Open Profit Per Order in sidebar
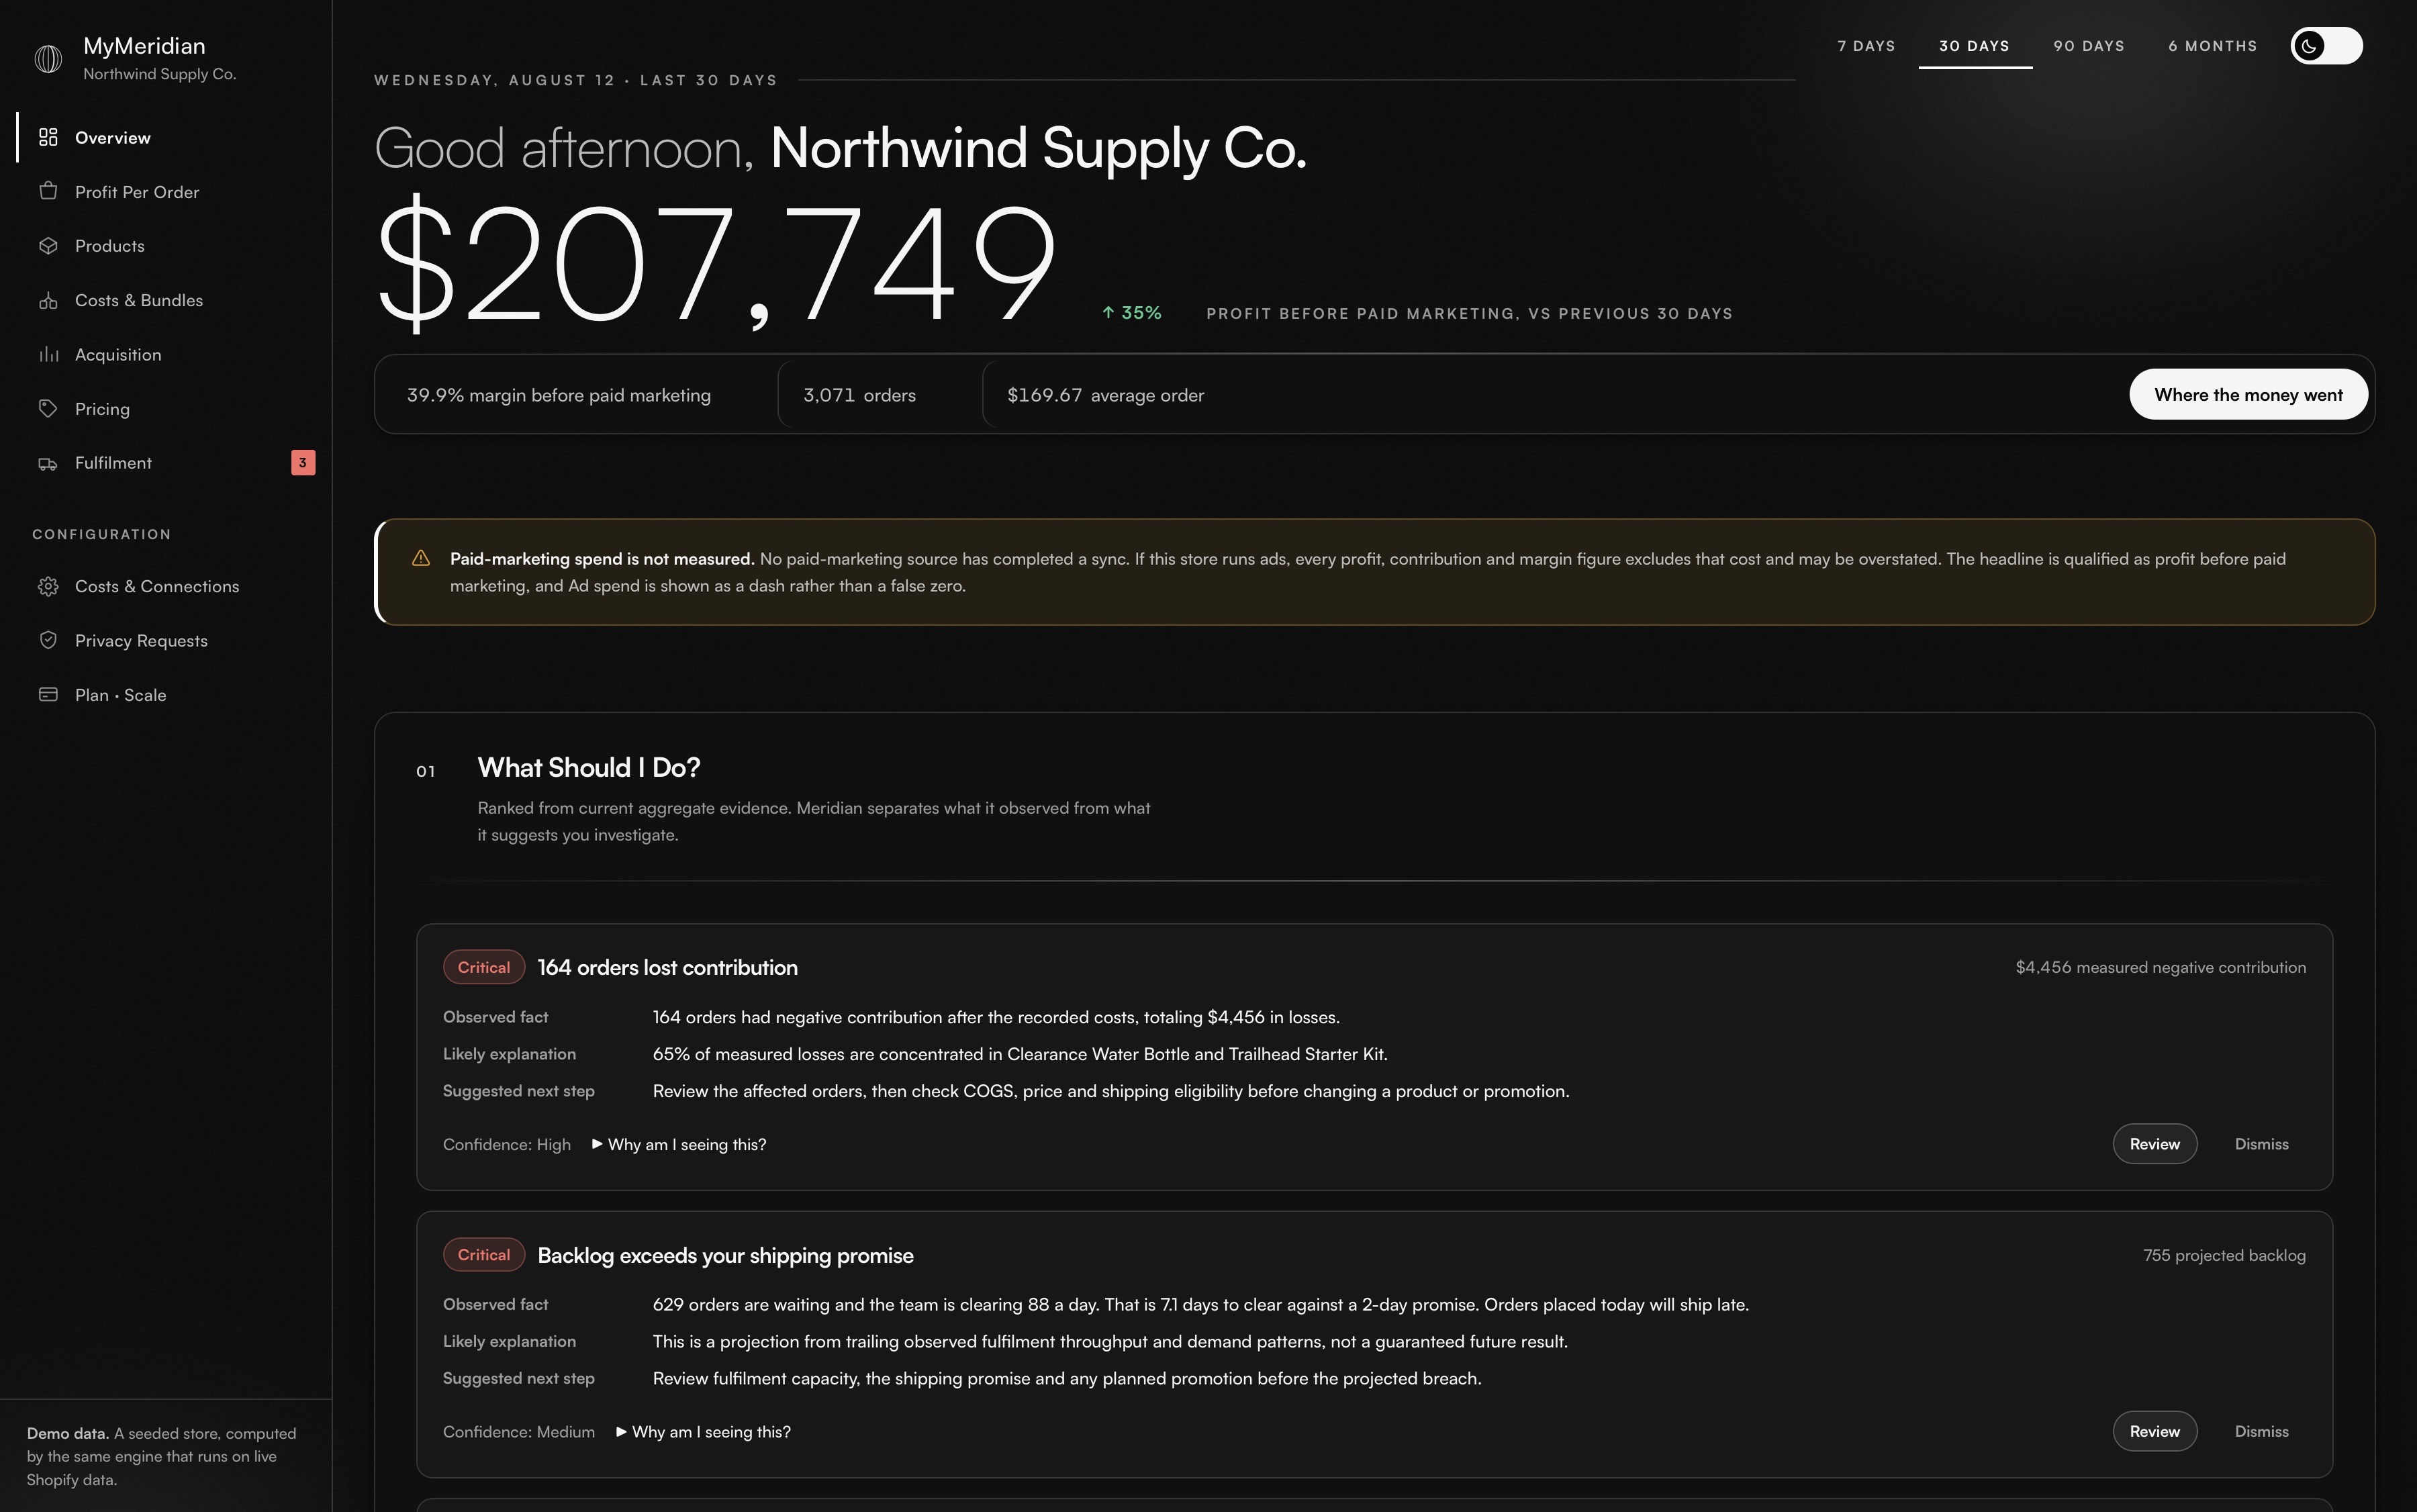2417x1512 pixels. [166, 191]
